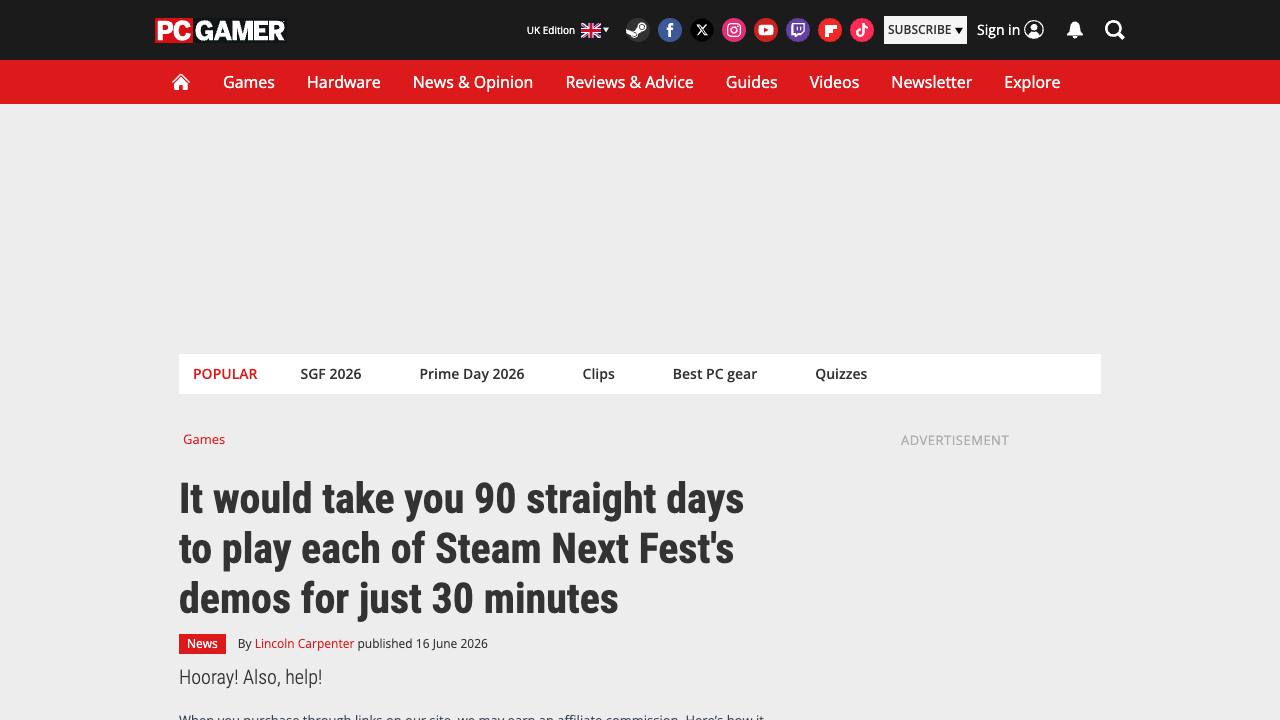Click the 'published 16 June 2026' date

(423, 644)
